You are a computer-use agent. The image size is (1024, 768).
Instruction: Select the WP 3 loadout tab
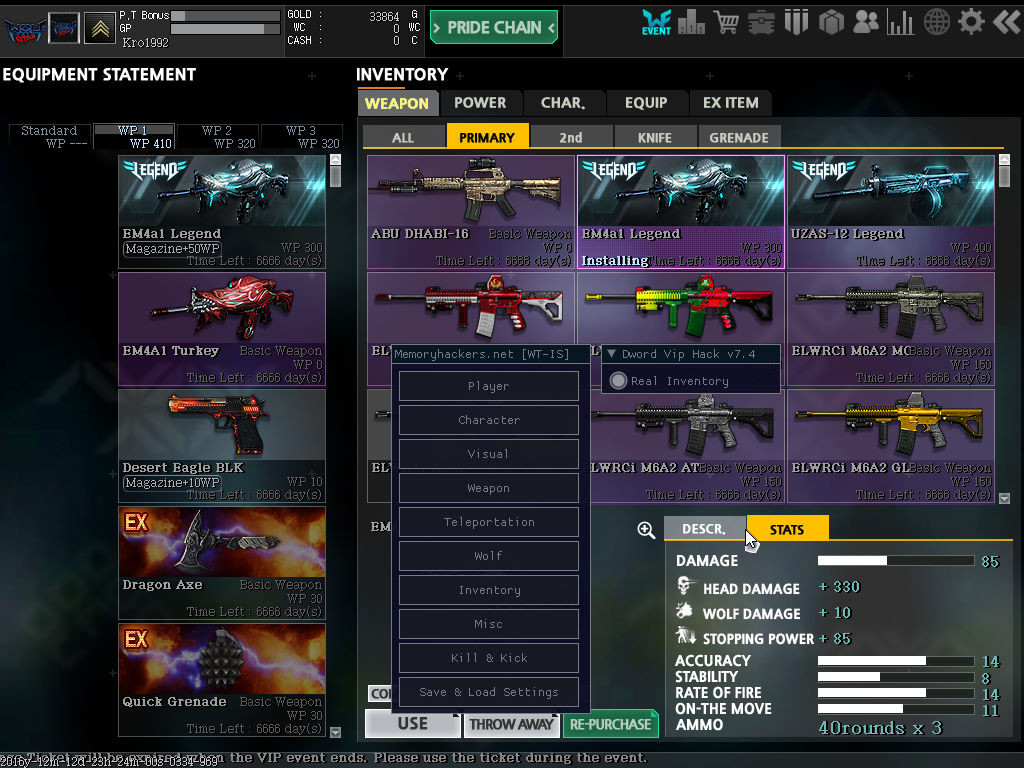click(x=302, y=136)
